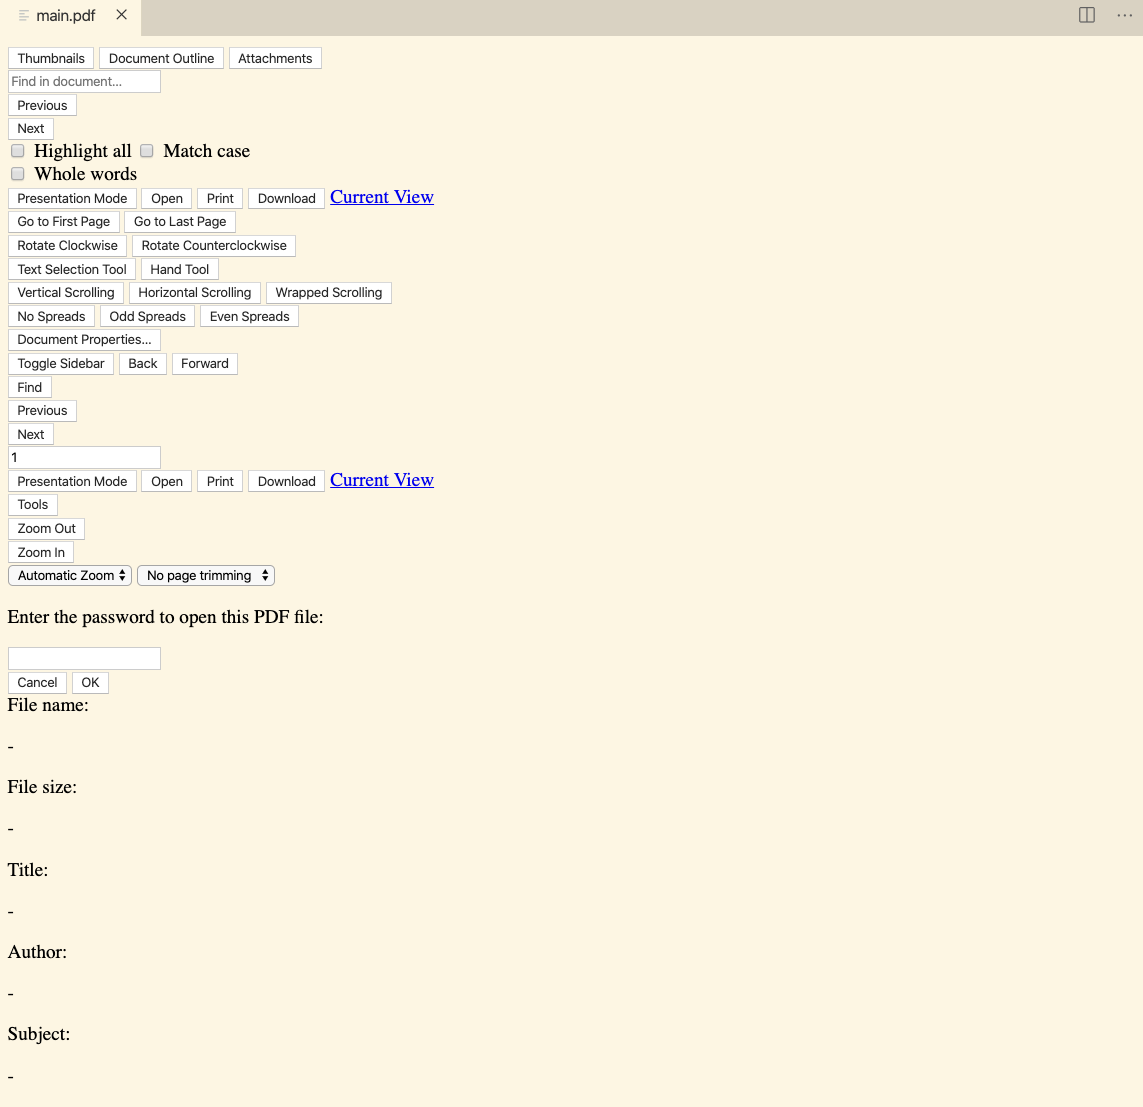Click the first Download button
1143x1107 pixels.
[x=286, y=198]
